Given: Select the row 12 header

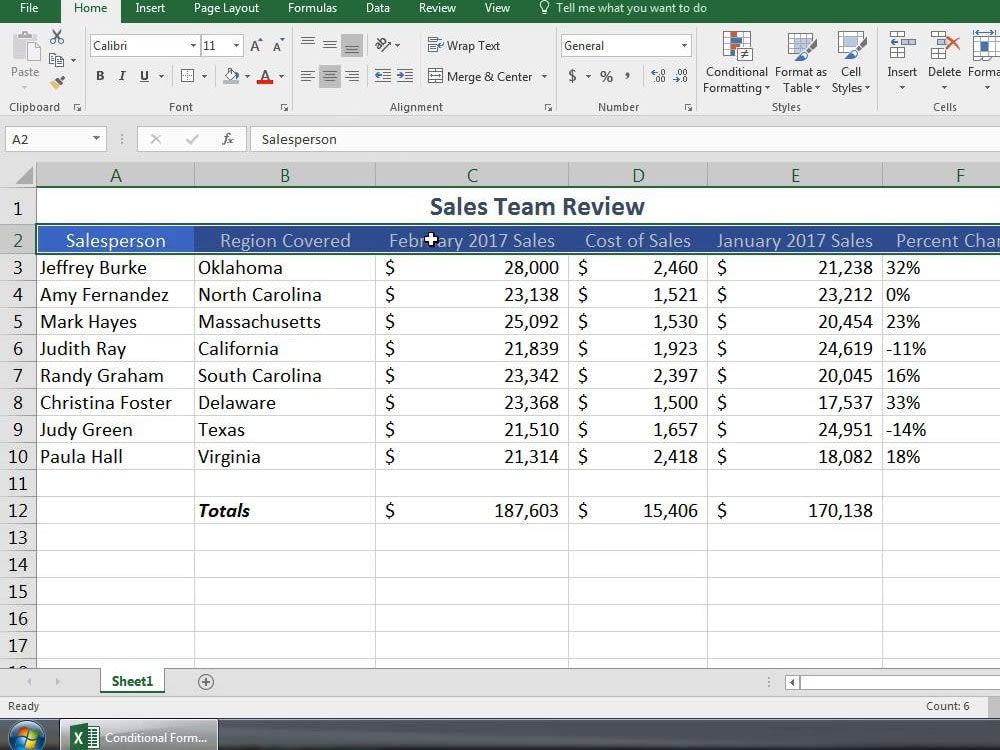Looking at the screenshot, I should 18,511.
